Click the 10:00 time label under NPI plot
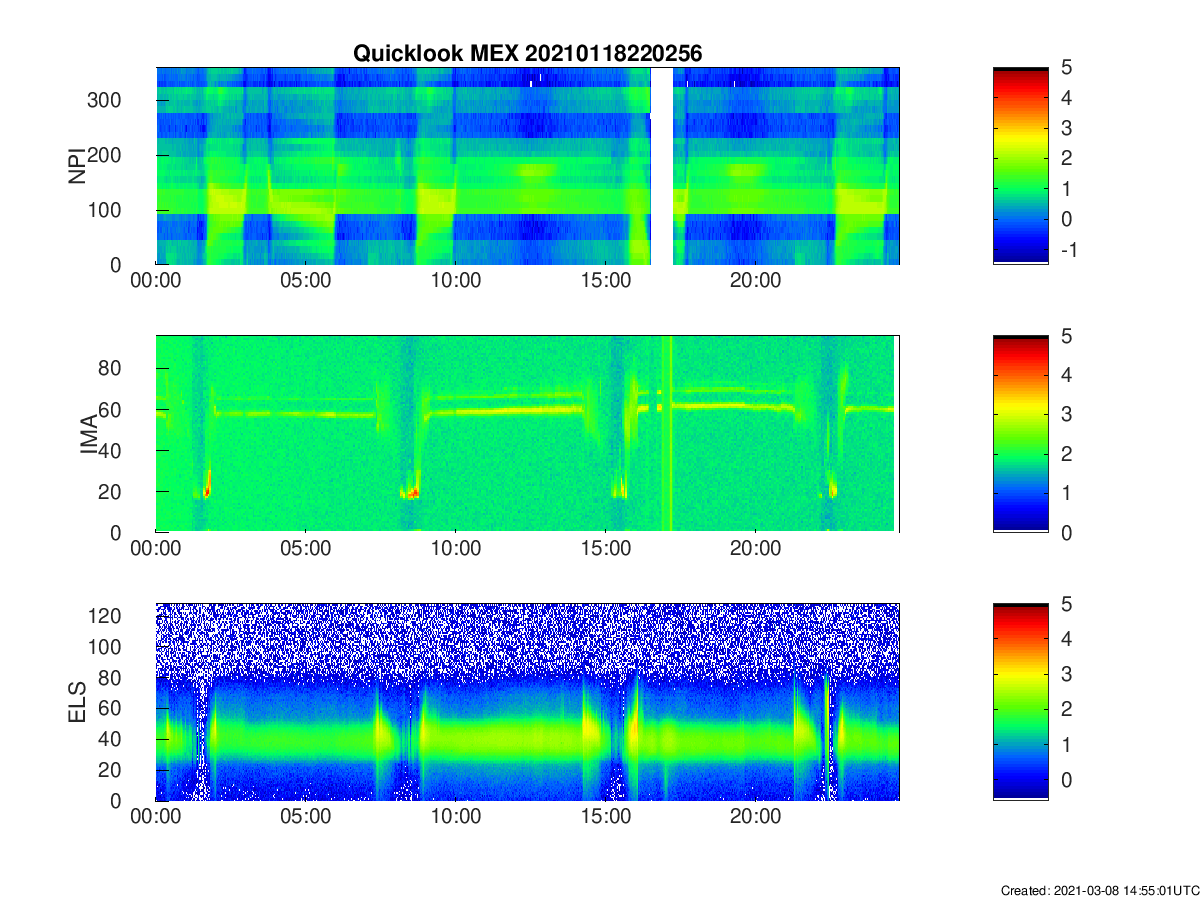This screenshot has width=1200, height=900. coord(456,282)
